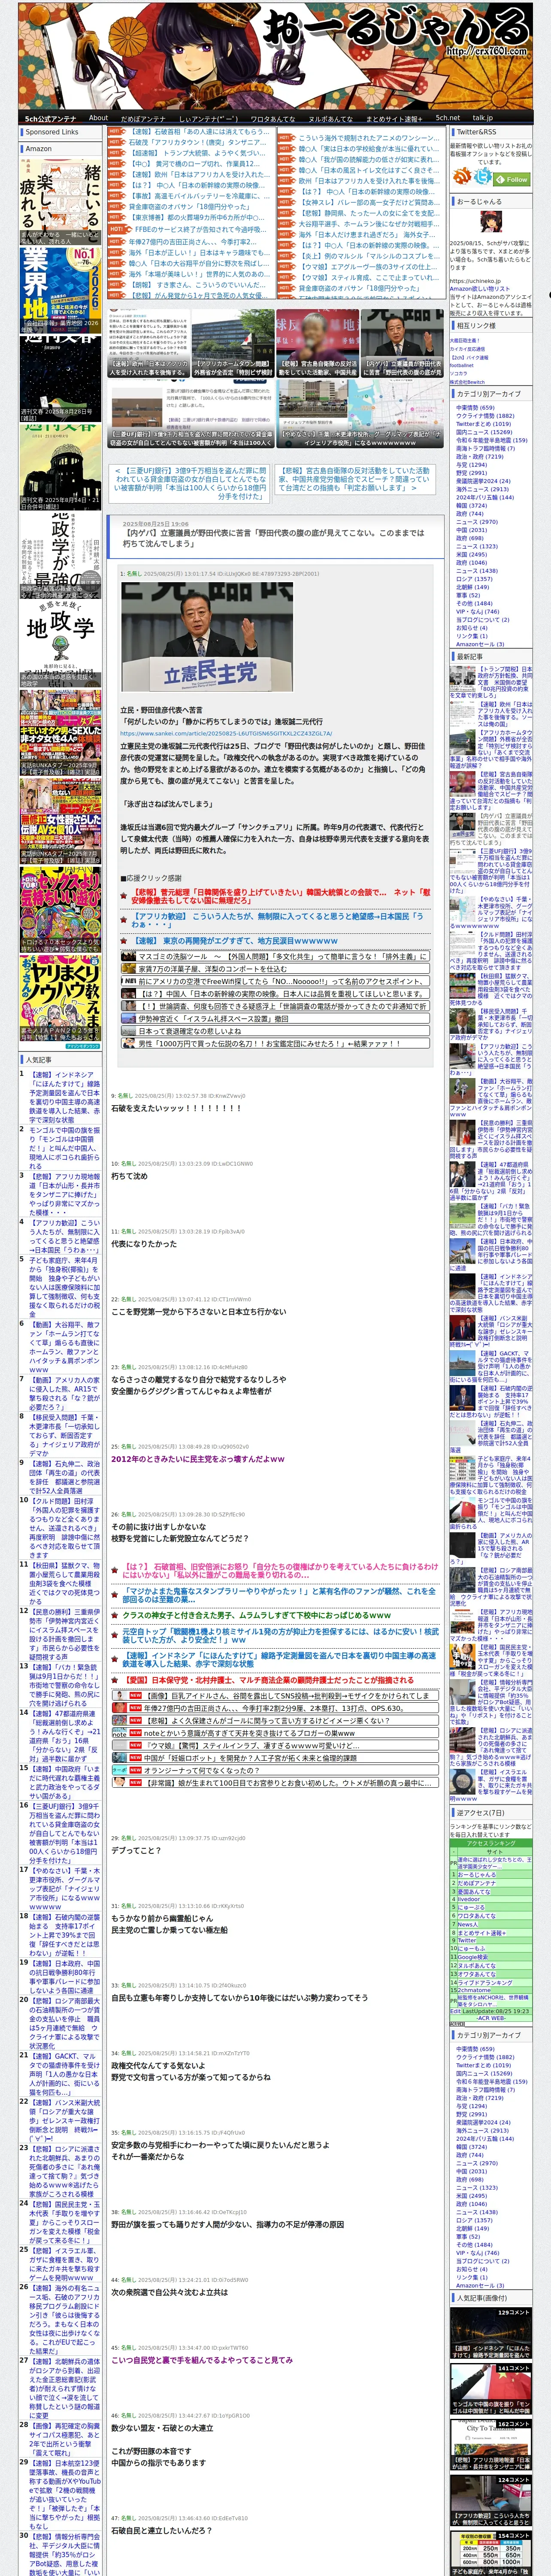
Task: Open the ソコカラ mutual link
Action: [457, 373]
